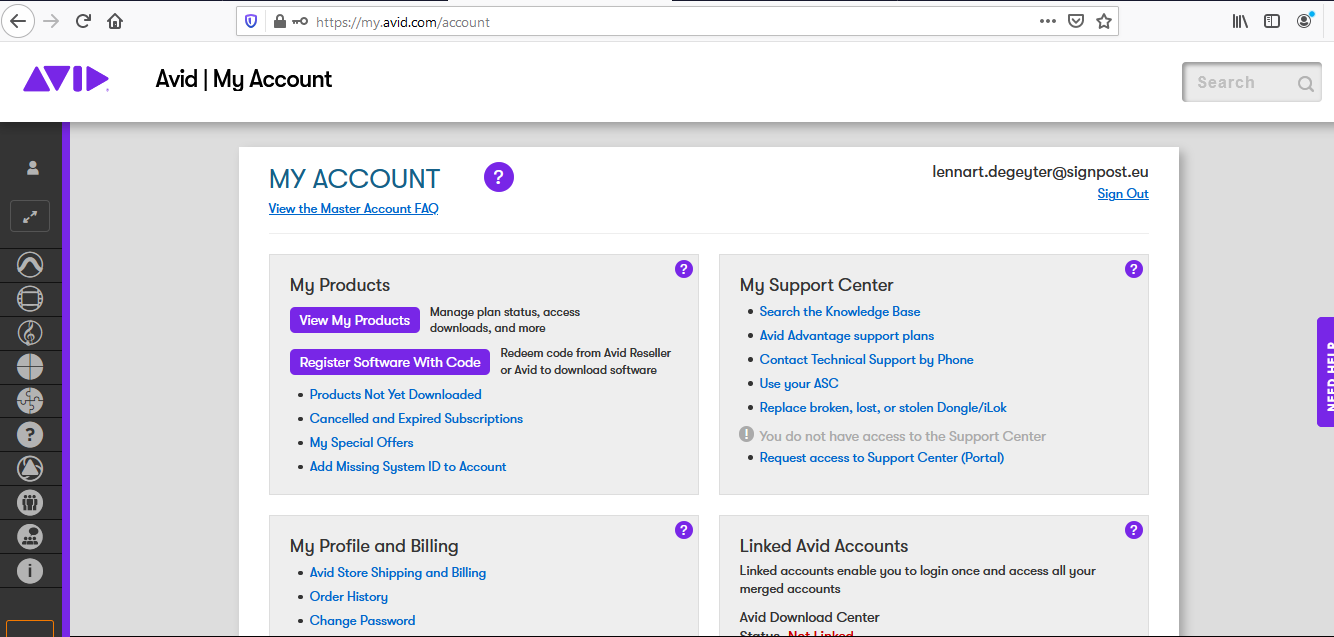The image size is (1334, 637).
Task: Open Firefox Library menu
Action: pos(1240,21)
